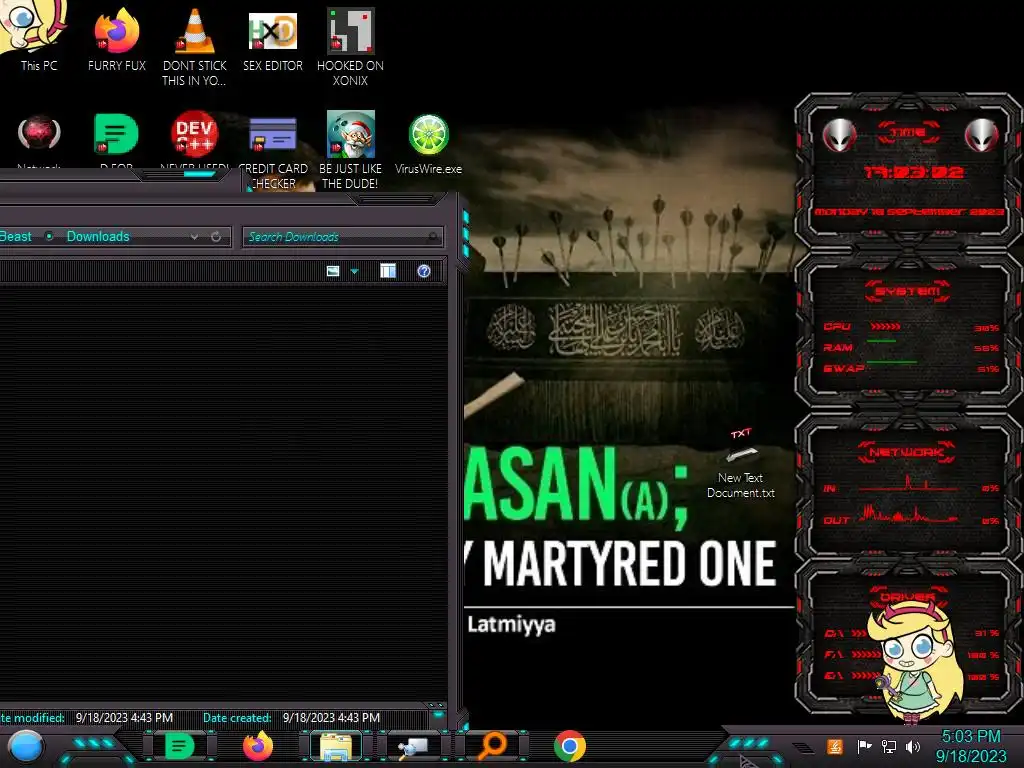Open the SEX EDITOR HxD shortcut

tap(273, 39)
